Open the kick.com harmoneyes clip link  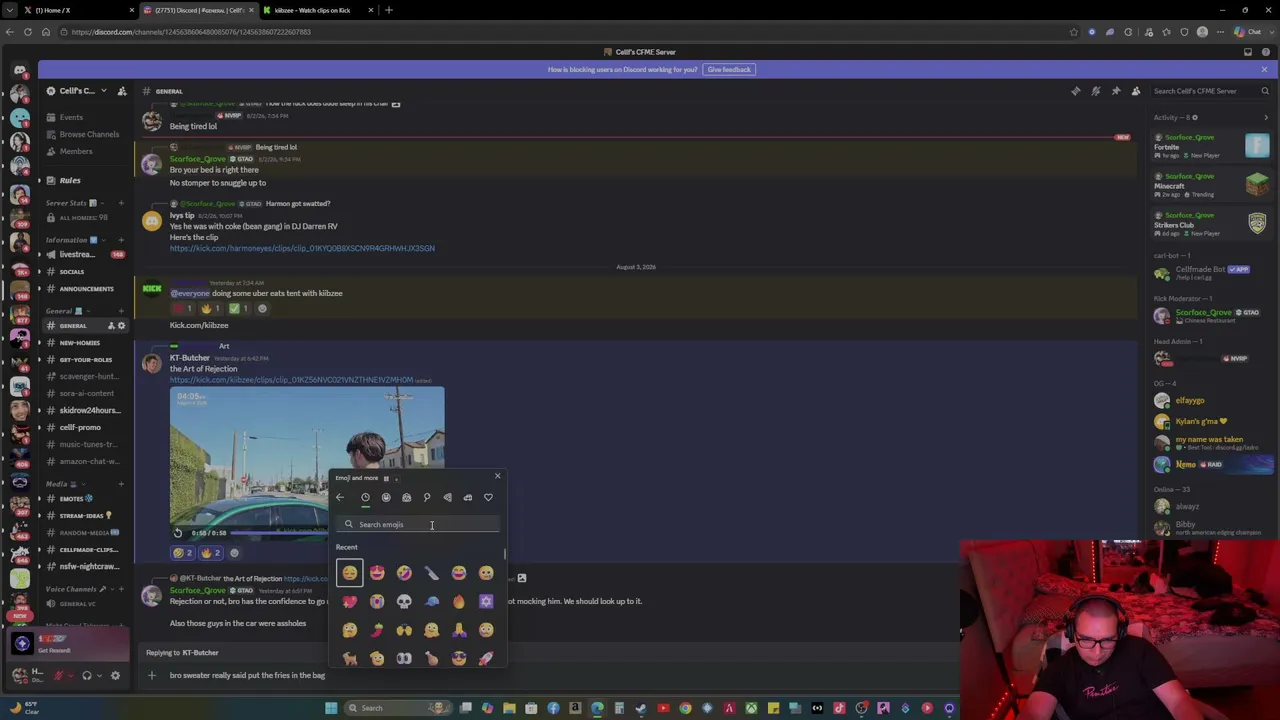pyautogui.click(x=302, y=248)
